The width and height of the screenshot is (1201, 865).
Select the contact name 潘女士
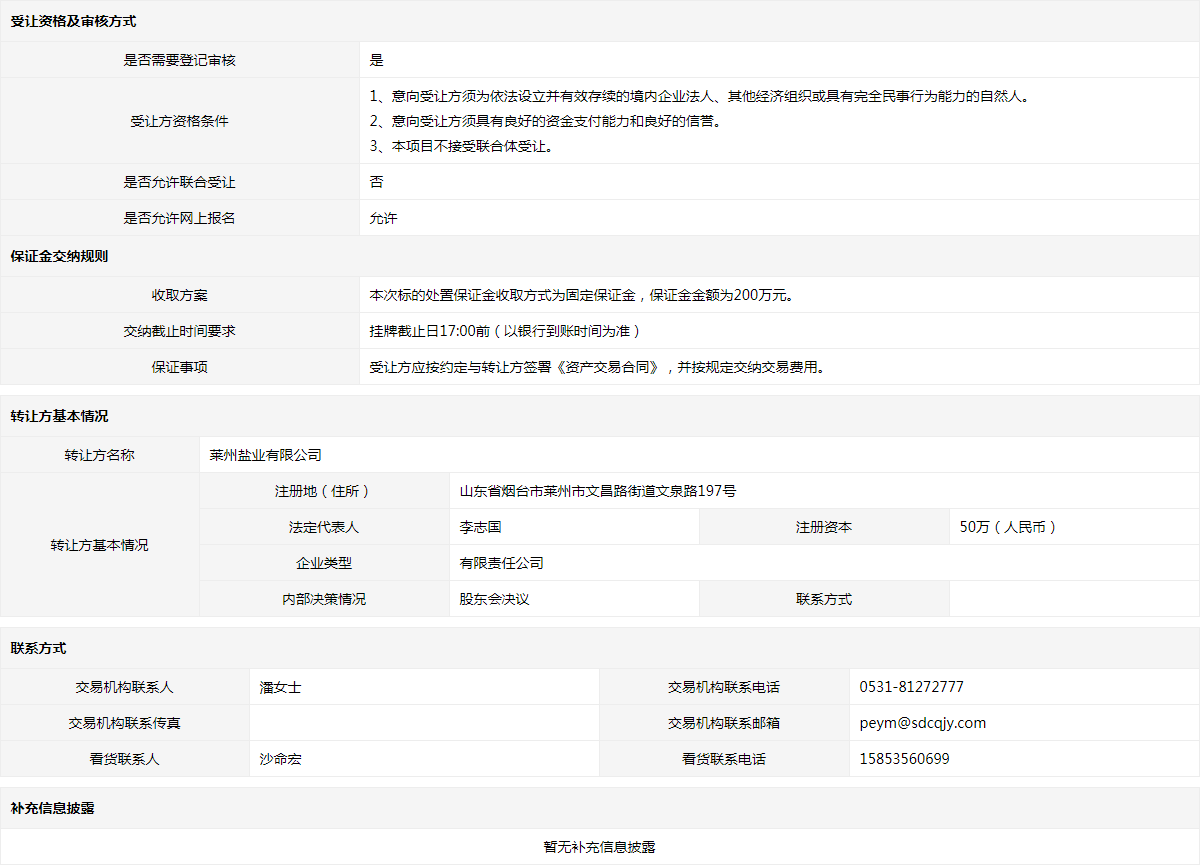click(x=280, y=687)
